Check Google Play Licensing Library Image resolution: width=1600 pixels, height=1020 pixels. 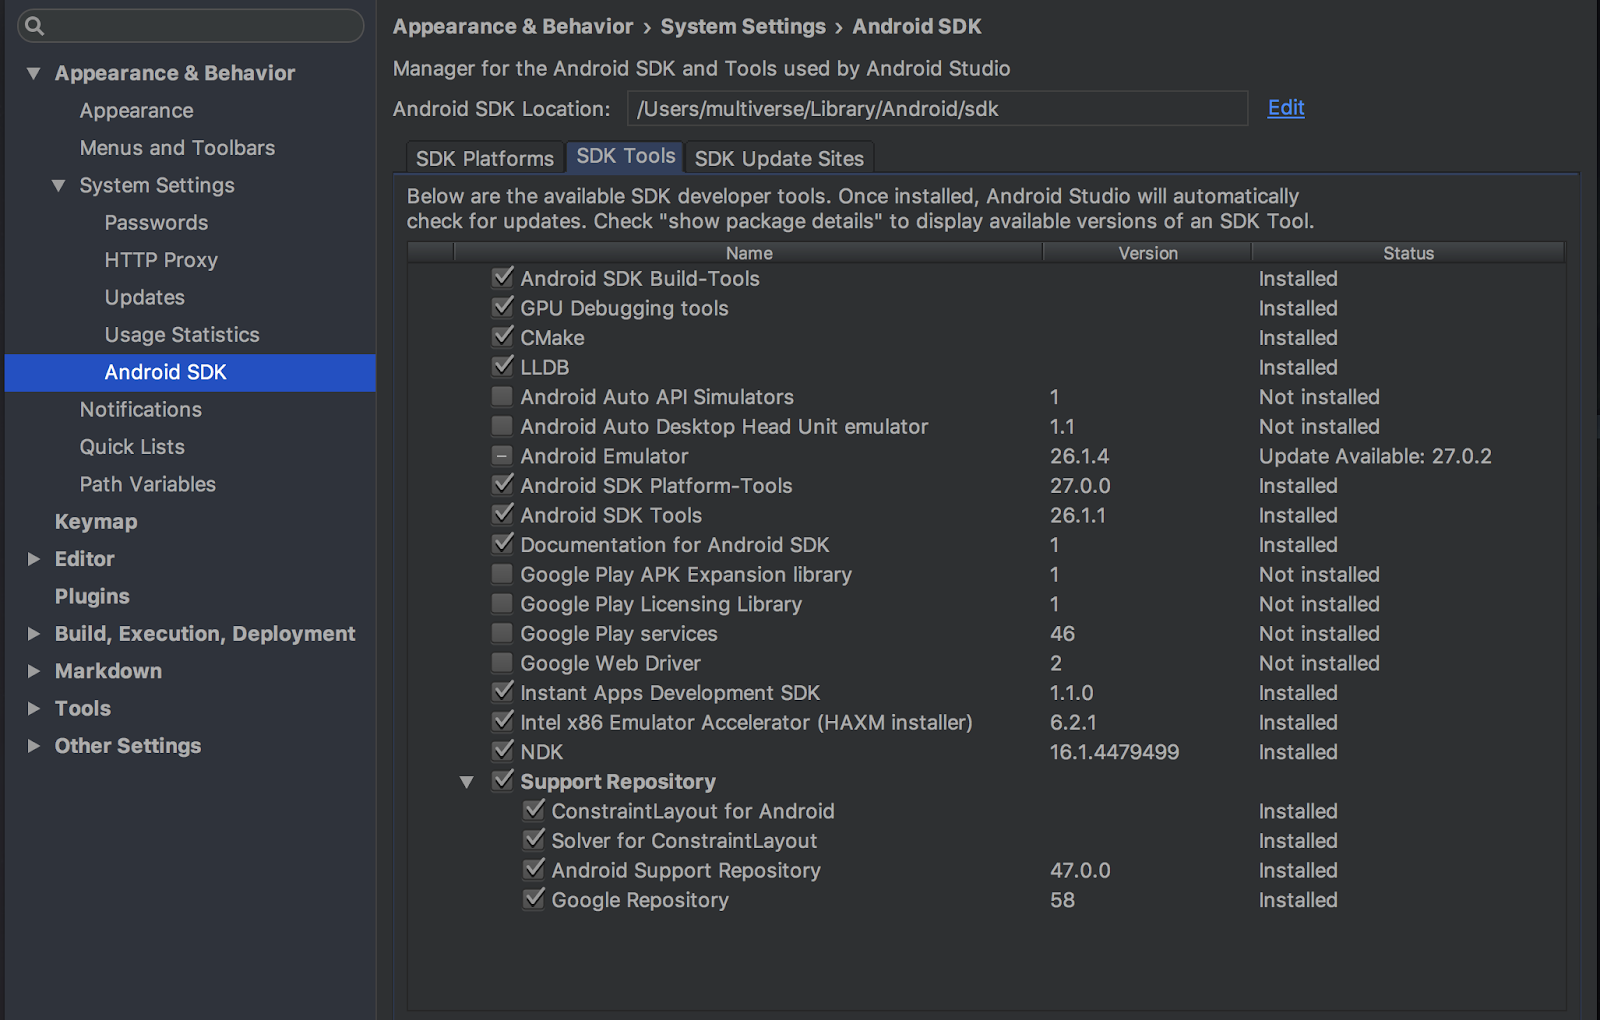click(x=502, y=604)
